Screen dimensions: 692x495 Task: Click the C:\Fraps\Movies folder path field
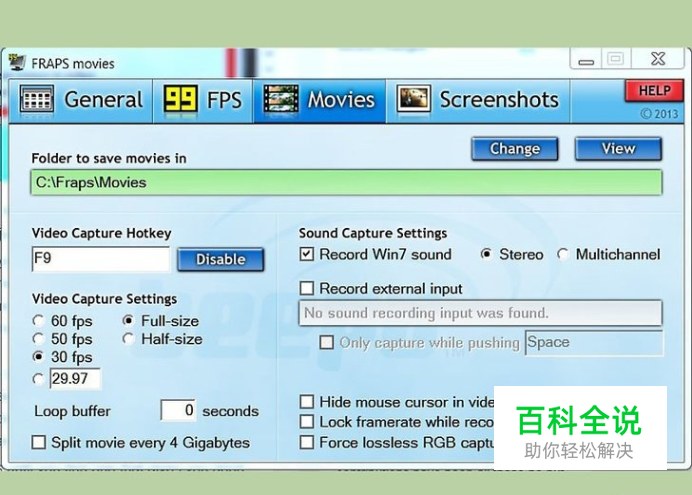point(346,183)
